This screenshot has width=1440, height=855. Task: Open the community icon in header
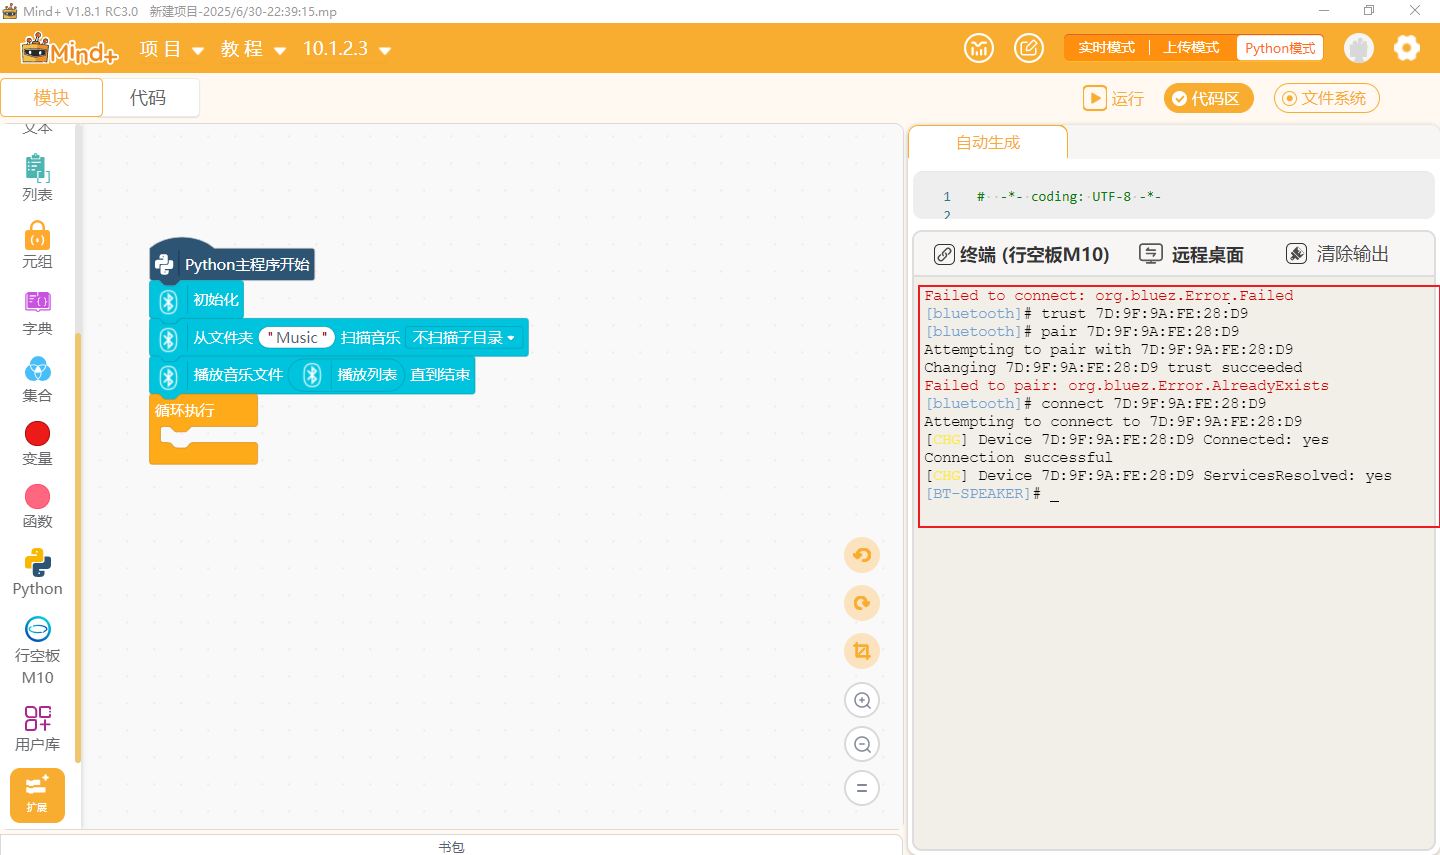coord(979,48)
